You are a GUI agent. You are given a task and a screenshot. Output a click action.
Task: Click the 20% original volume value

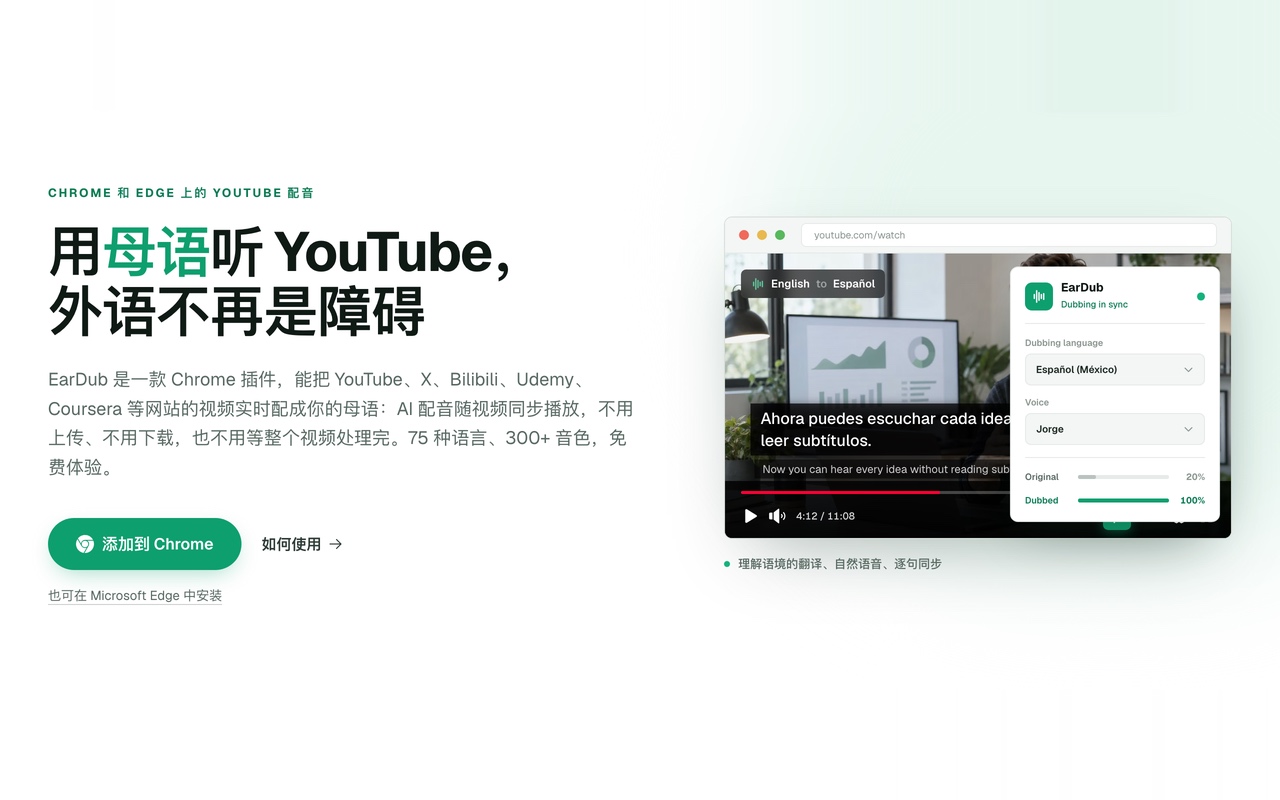coord(1195,477)
